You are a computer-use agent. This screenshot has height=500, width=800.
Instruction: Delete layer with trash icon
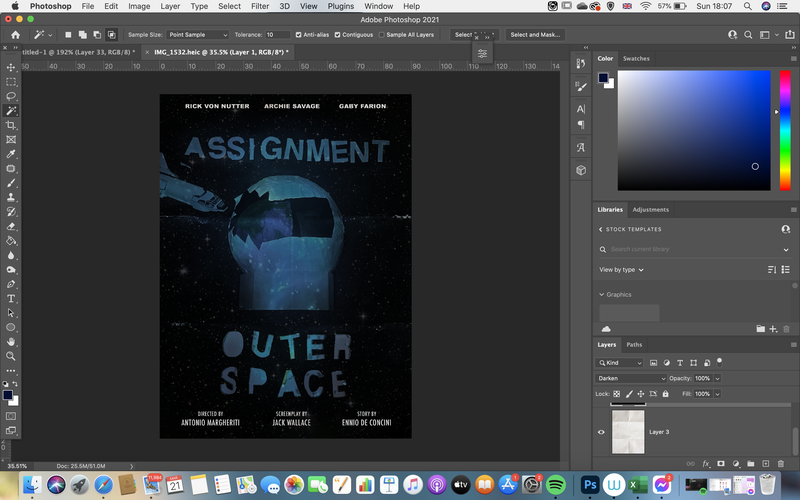pyautogui.click(x=780, y=463)
